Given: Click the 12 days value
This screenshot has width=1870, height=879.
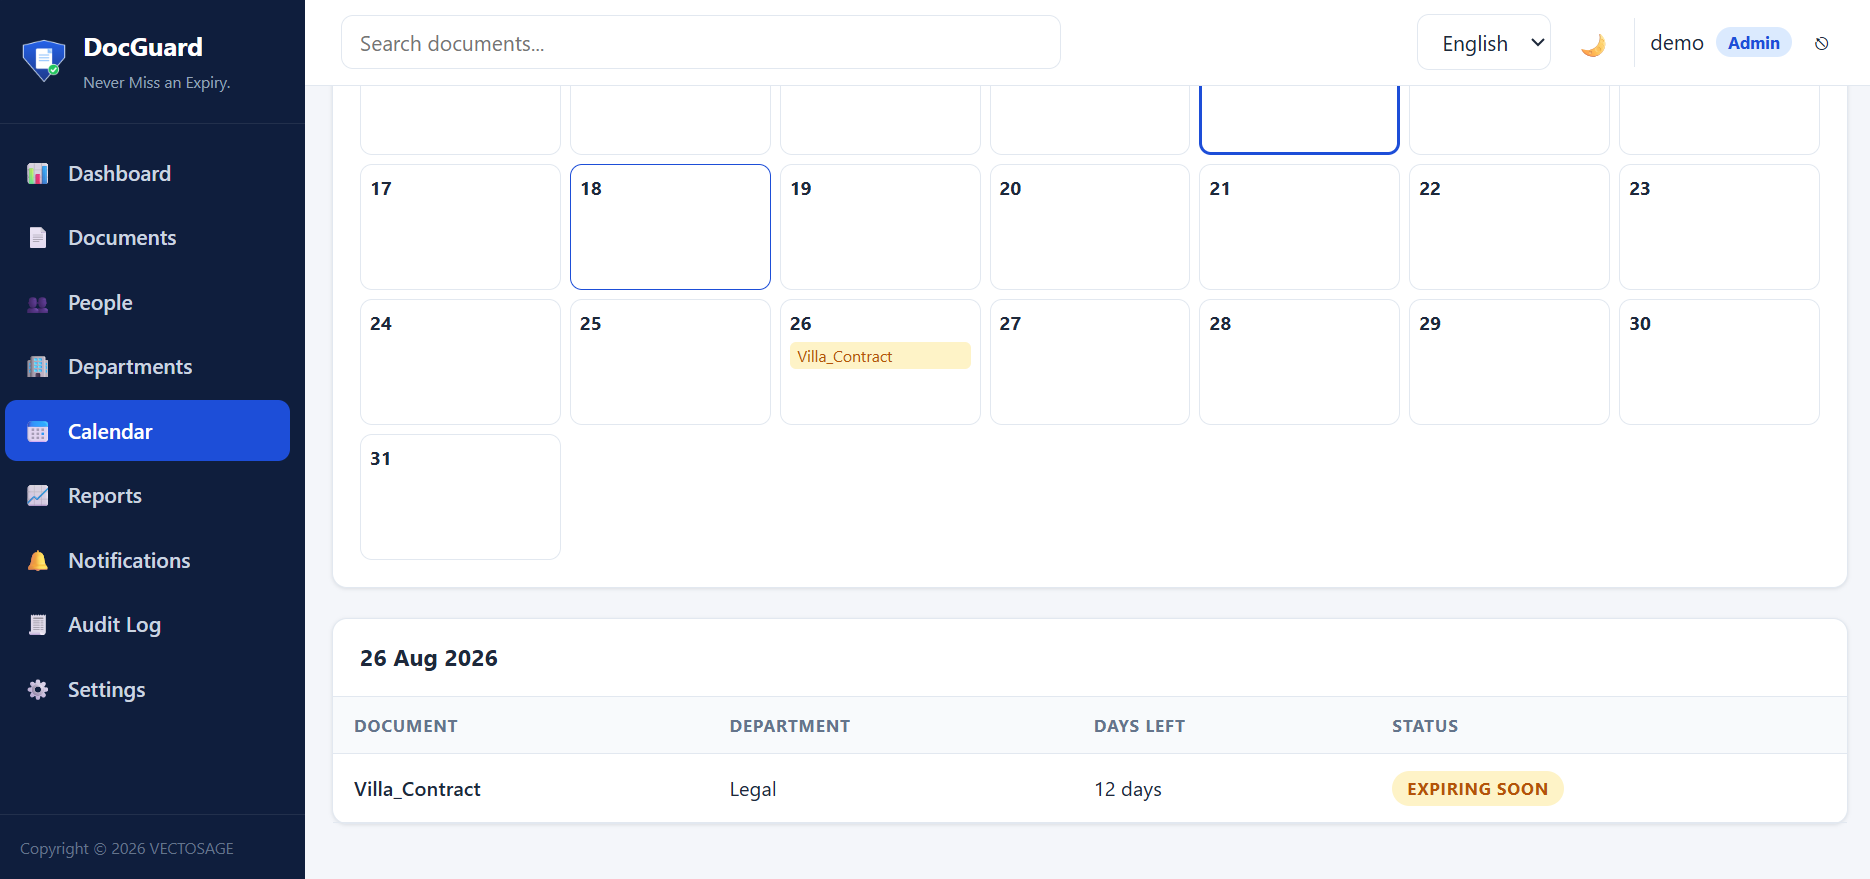Looking at the screenshot, I should (x=1128, y=789).
